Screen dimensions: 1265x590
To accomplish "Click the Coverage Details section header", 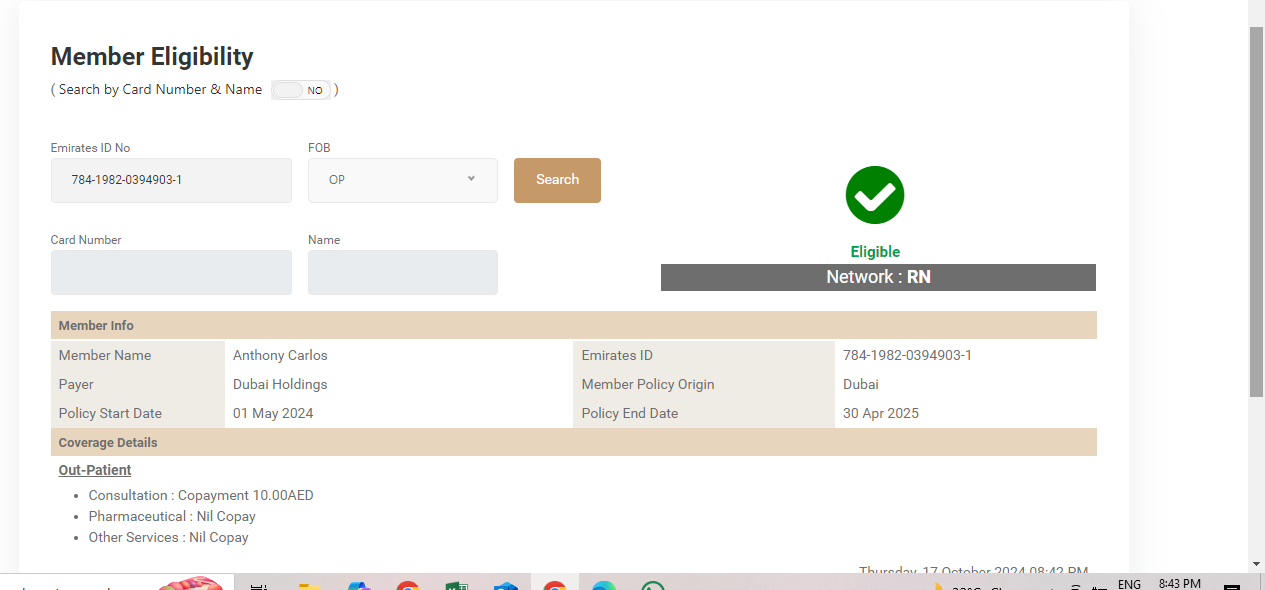I will pyautogui.click(x=574, y=442).
